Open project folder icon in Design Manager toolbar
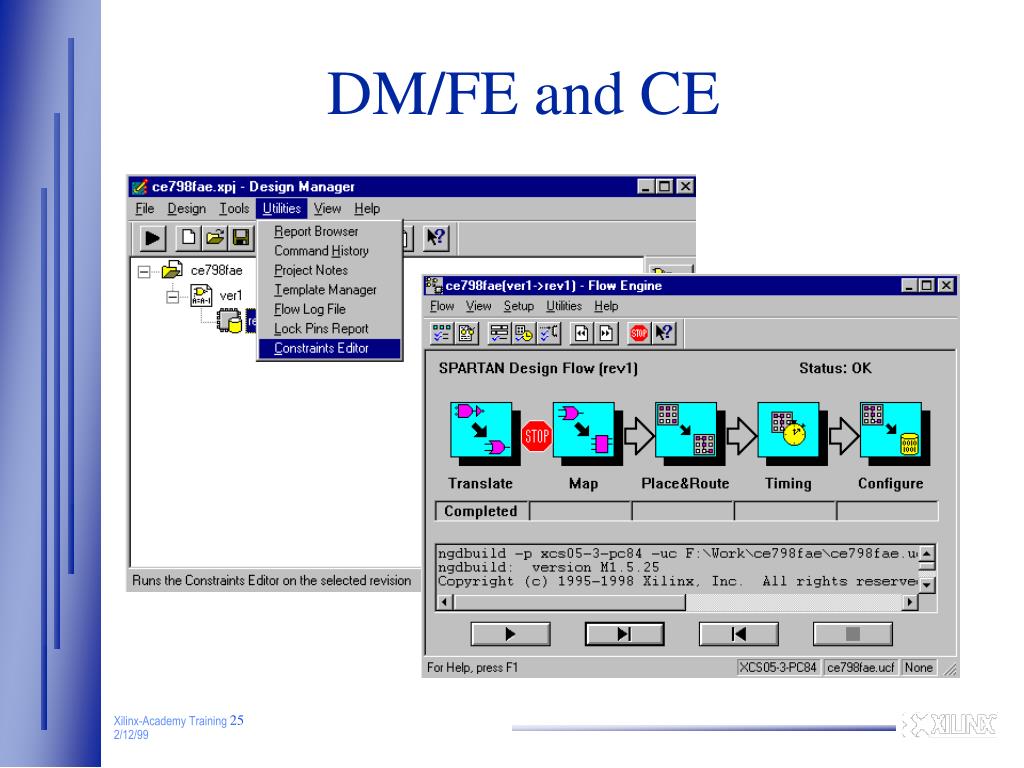The image size is (1024, 768). (215, 238)
